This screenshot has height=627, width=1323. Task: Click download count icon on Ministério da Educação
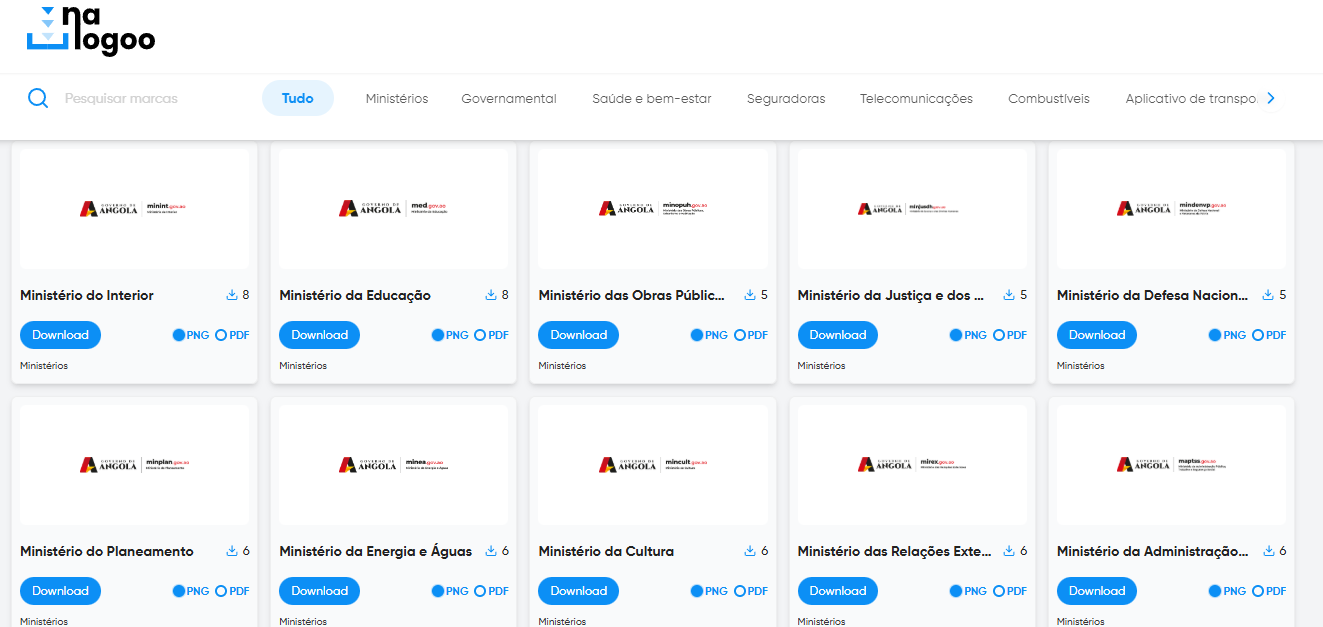tap(491, 295)
